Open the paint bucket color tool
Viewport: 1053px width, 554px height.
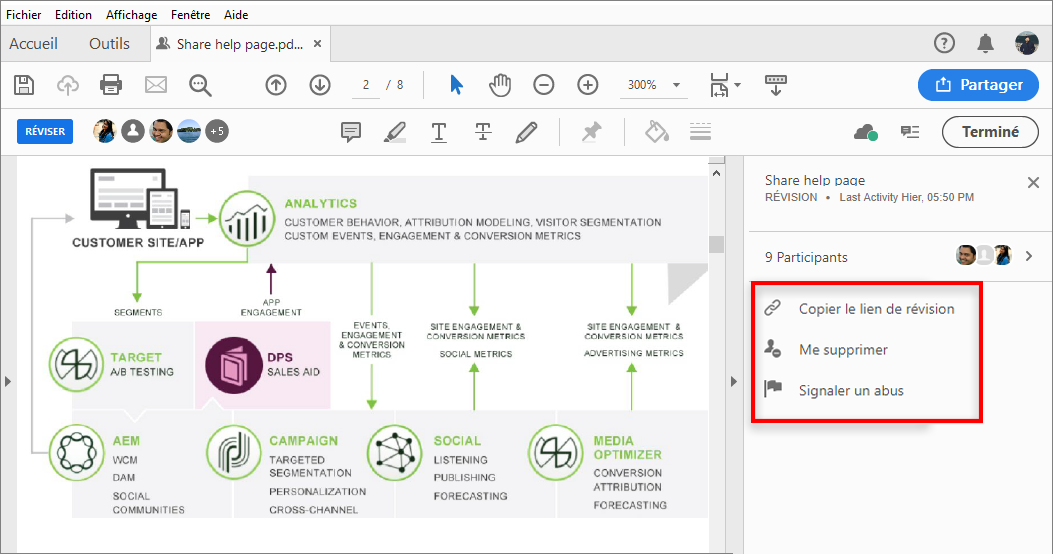(656, 132)
